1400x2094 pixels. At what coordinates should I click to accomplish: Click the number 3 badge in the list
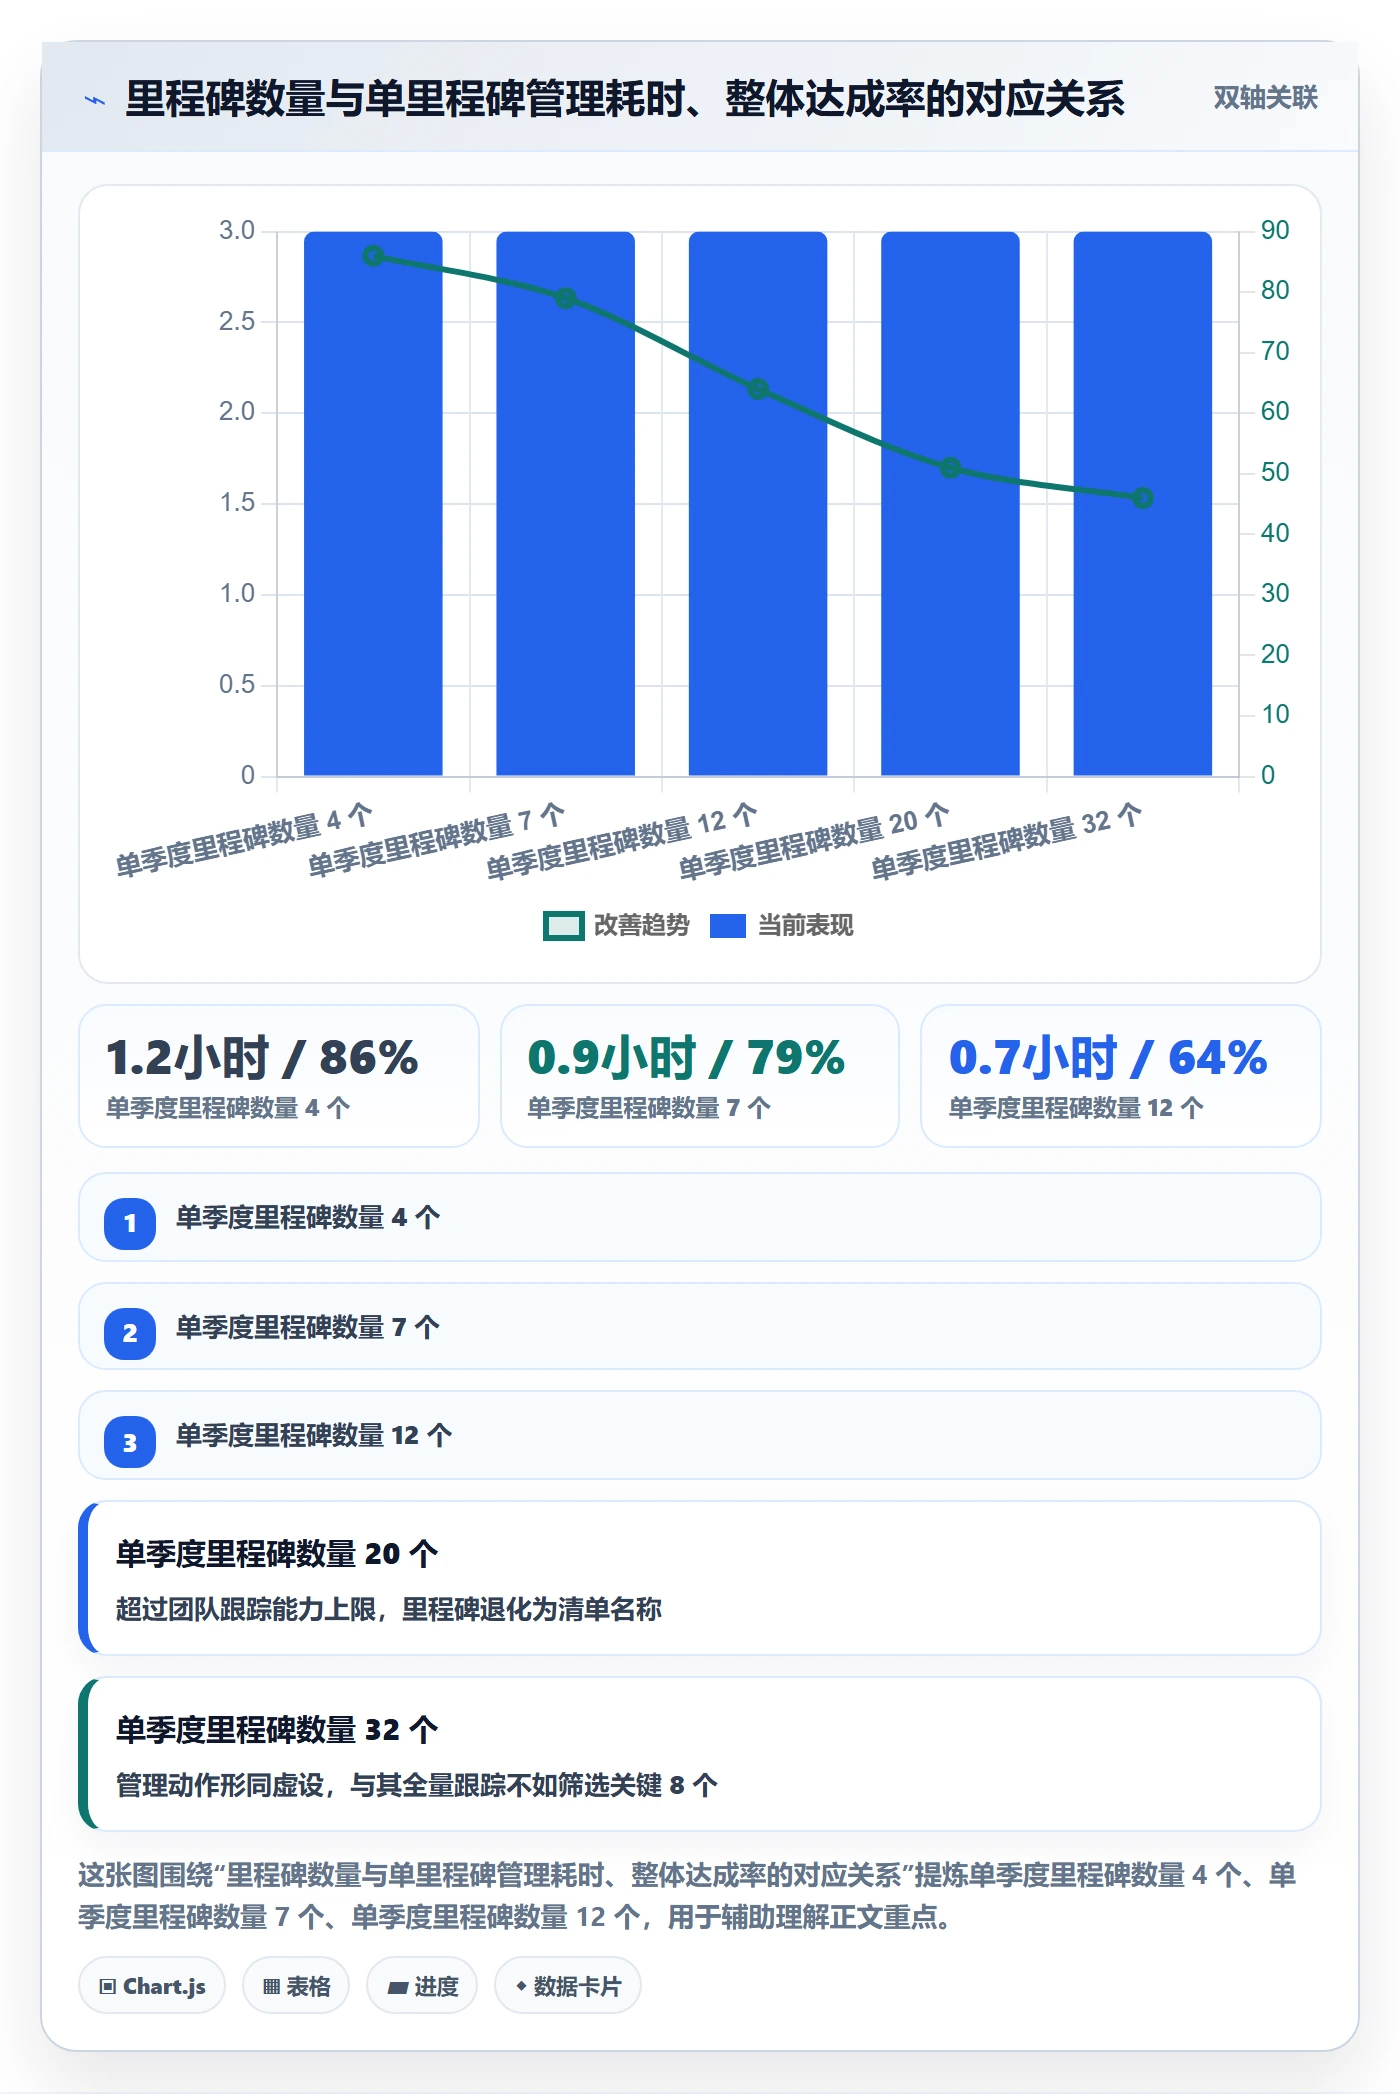(130, 1442)
